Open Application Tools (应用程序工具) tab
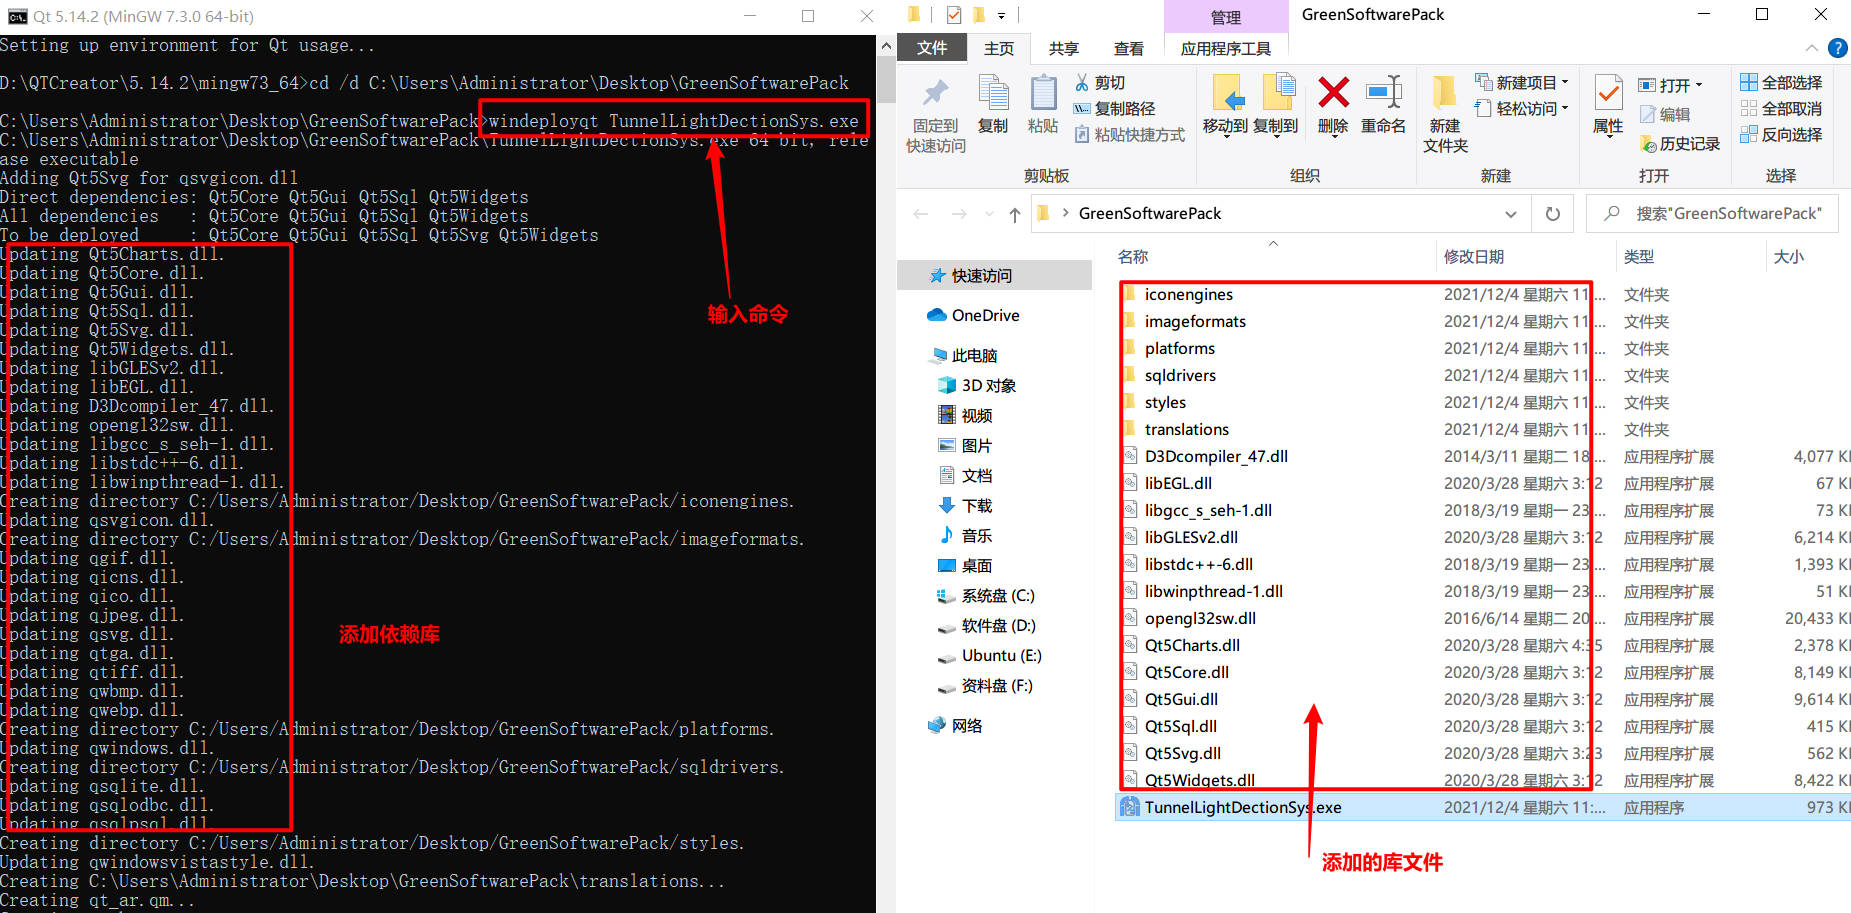This screenshot has width=1851, height=913. pos(1225,48)
